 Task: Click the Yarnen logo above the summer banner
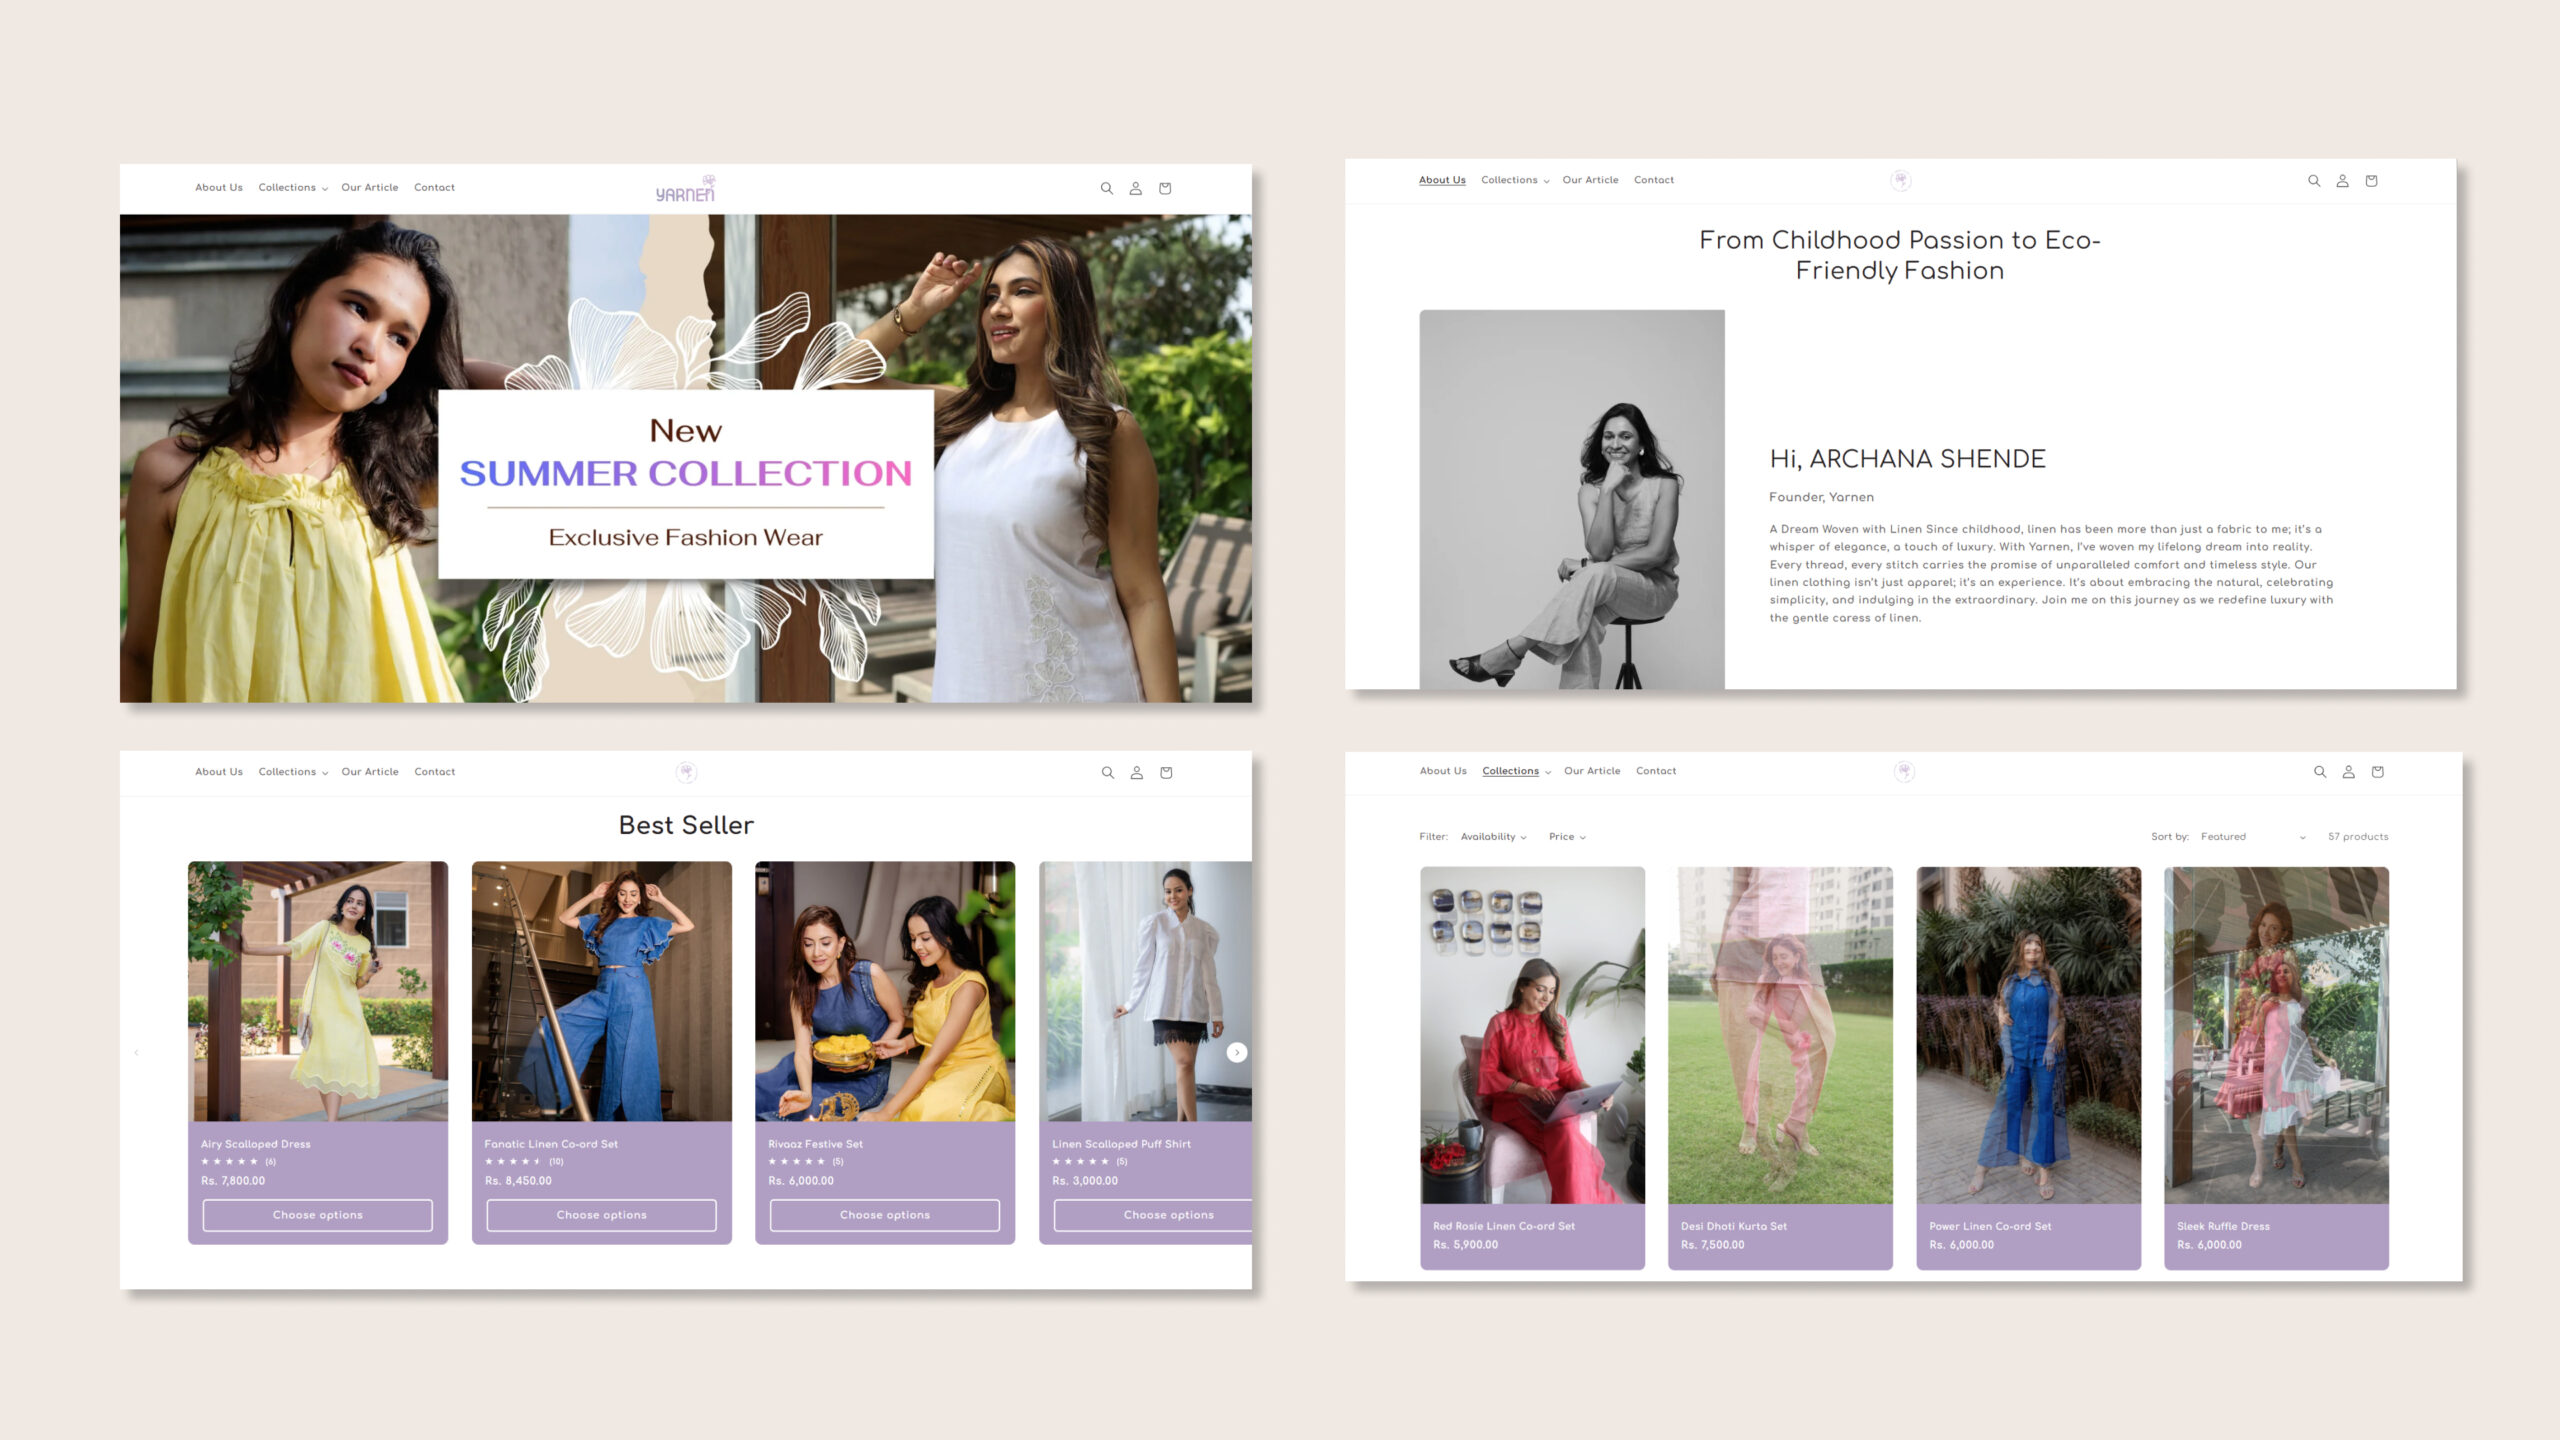click(686, 188)
